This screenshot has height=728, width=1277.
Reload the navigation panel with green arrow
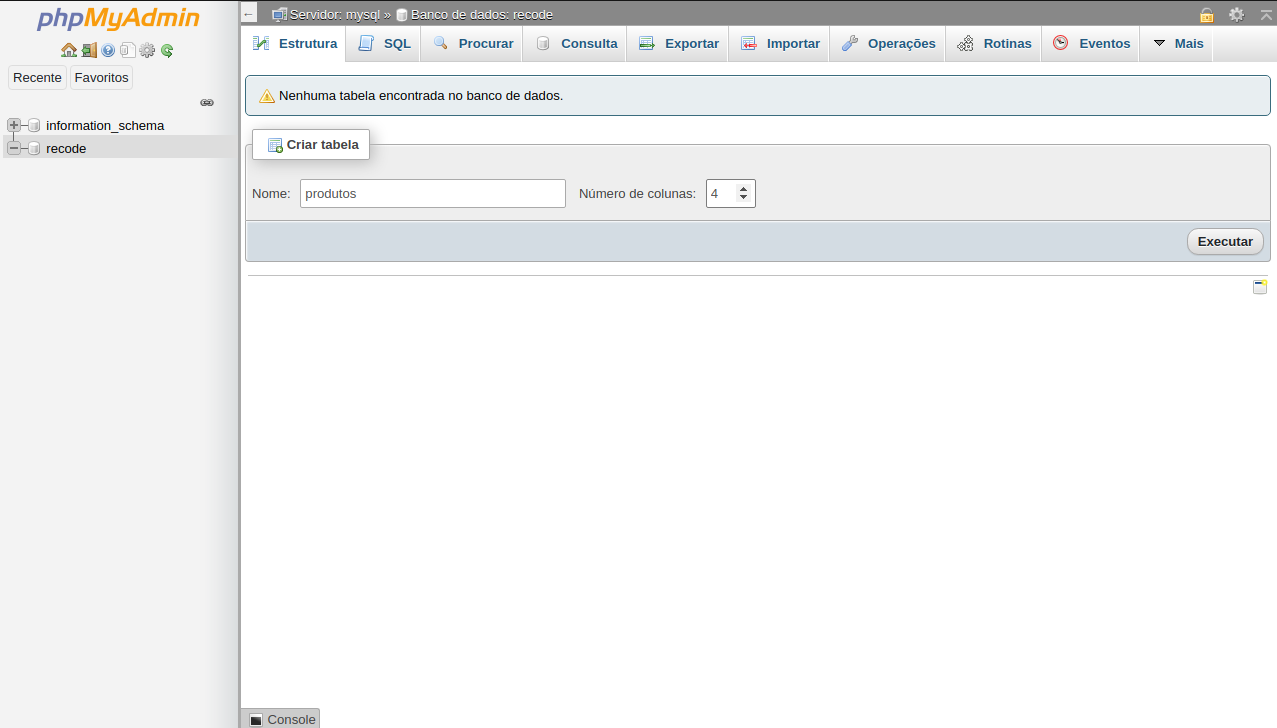coord(167,50)
